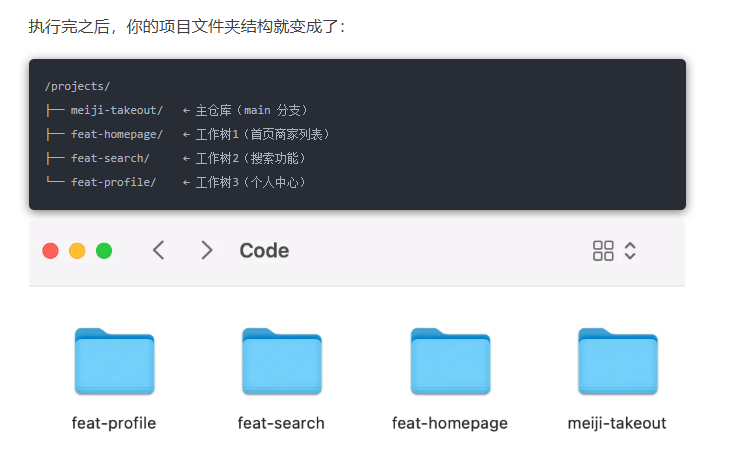Select the feat-homepage folder label
This screenshot has height=473, width=746.
[450, 423]
